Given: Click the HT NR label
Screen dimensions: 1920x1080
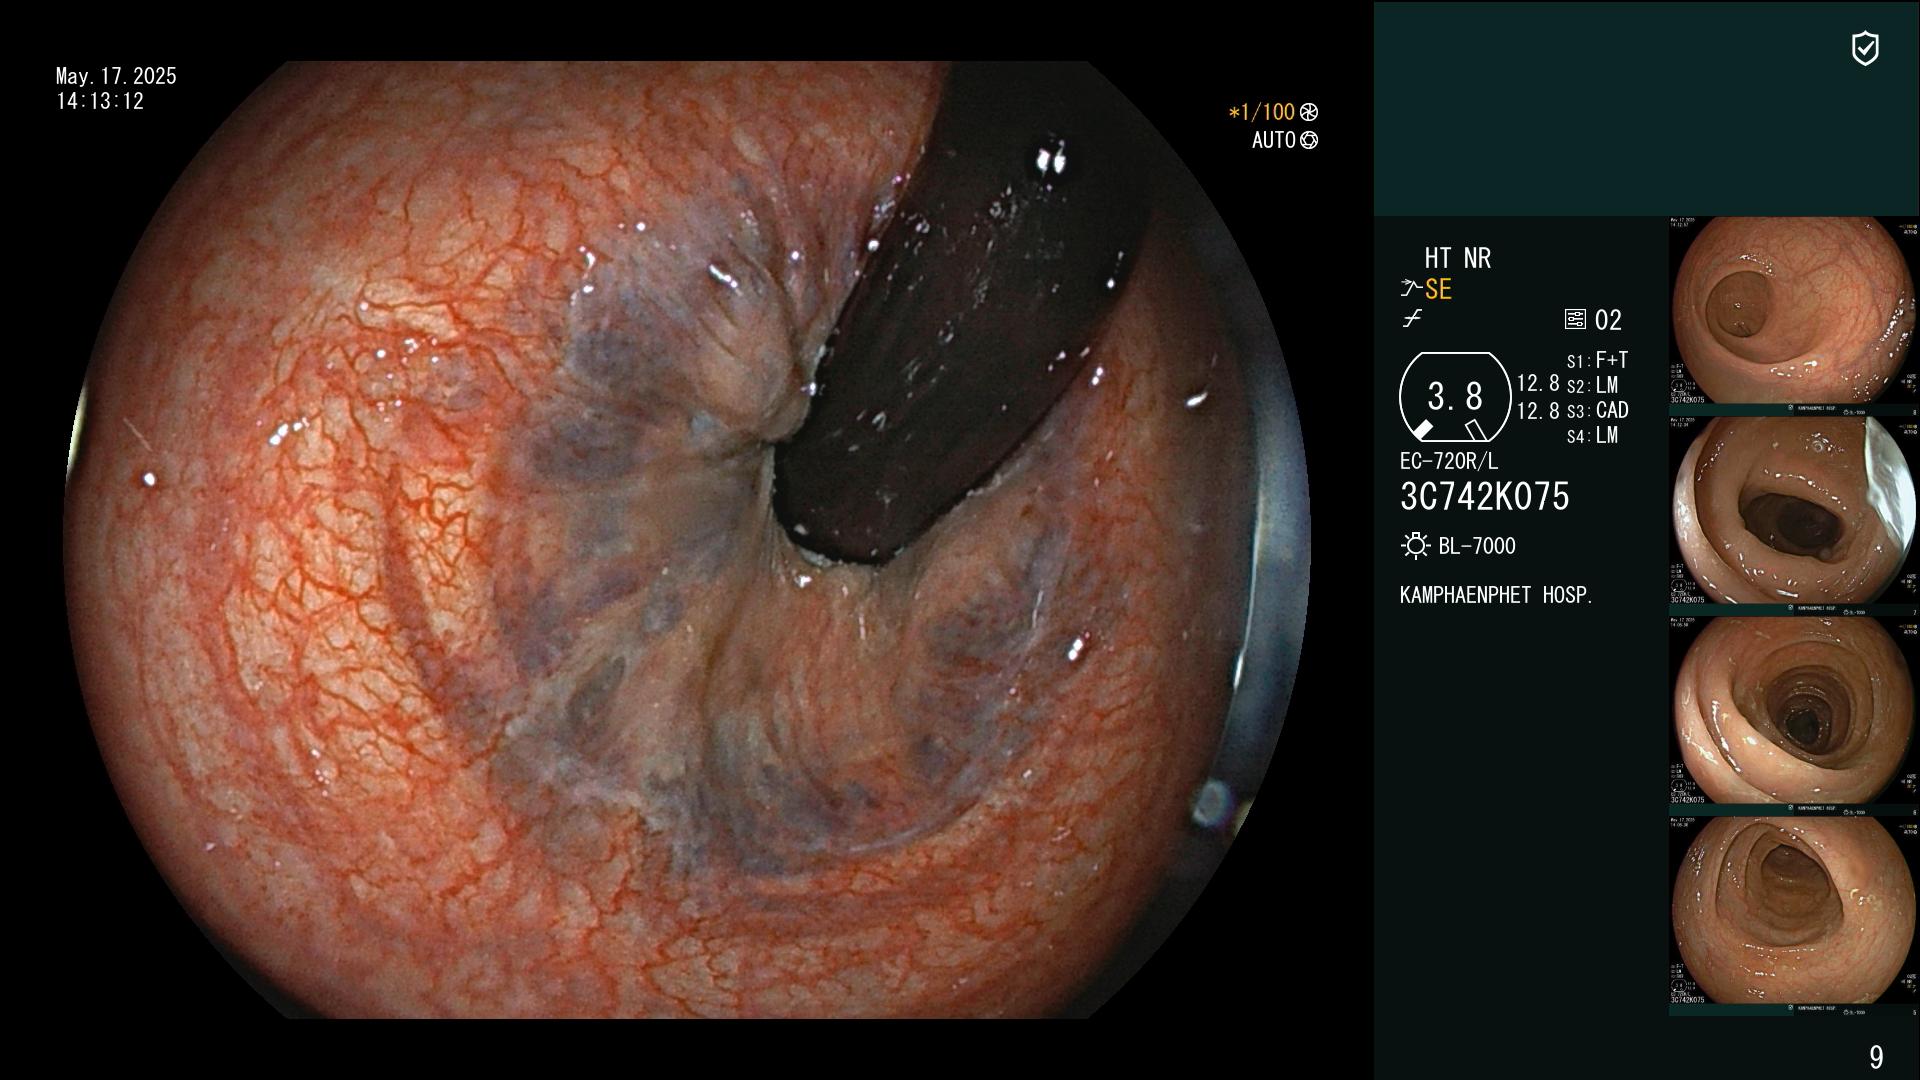Looking at the screenshot, I should pyautogui.click(x=1457, y=258).
